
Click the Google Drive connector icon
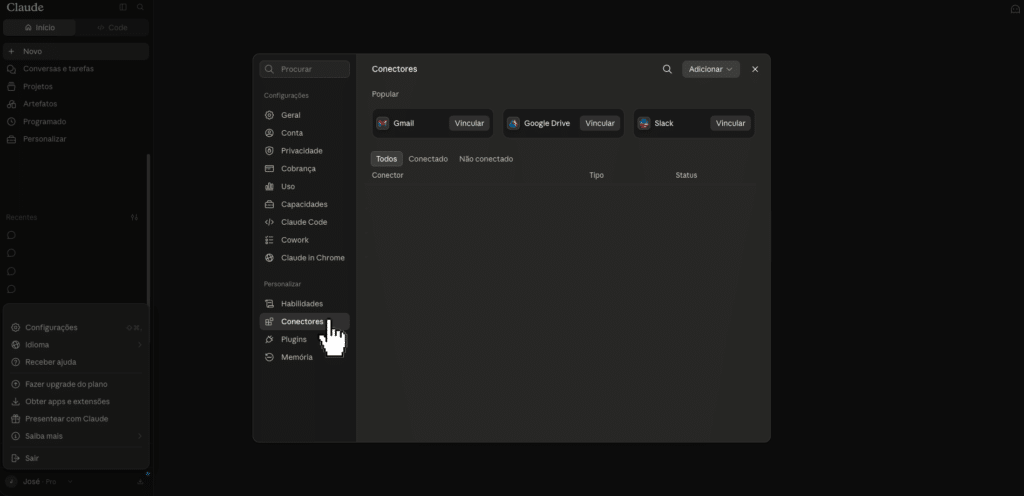pos(513,123)
